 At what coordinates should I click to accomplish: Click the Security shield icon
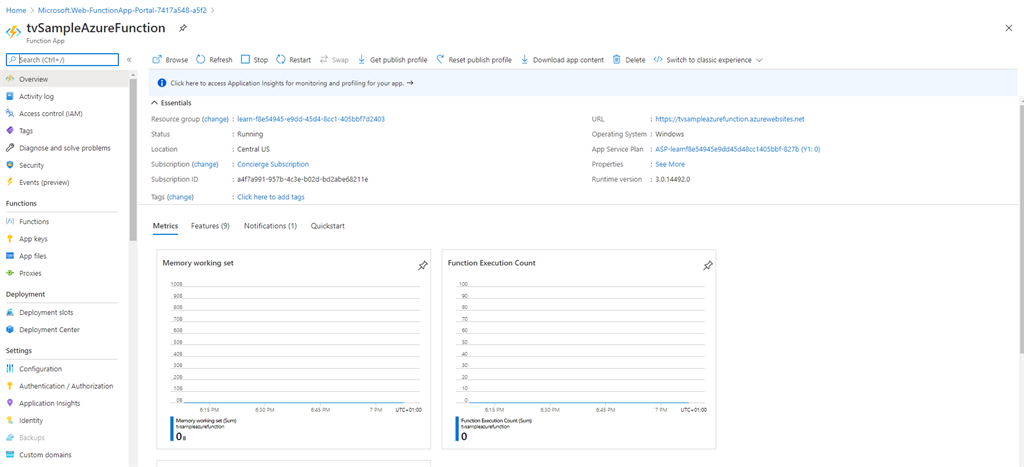(10, 165)
